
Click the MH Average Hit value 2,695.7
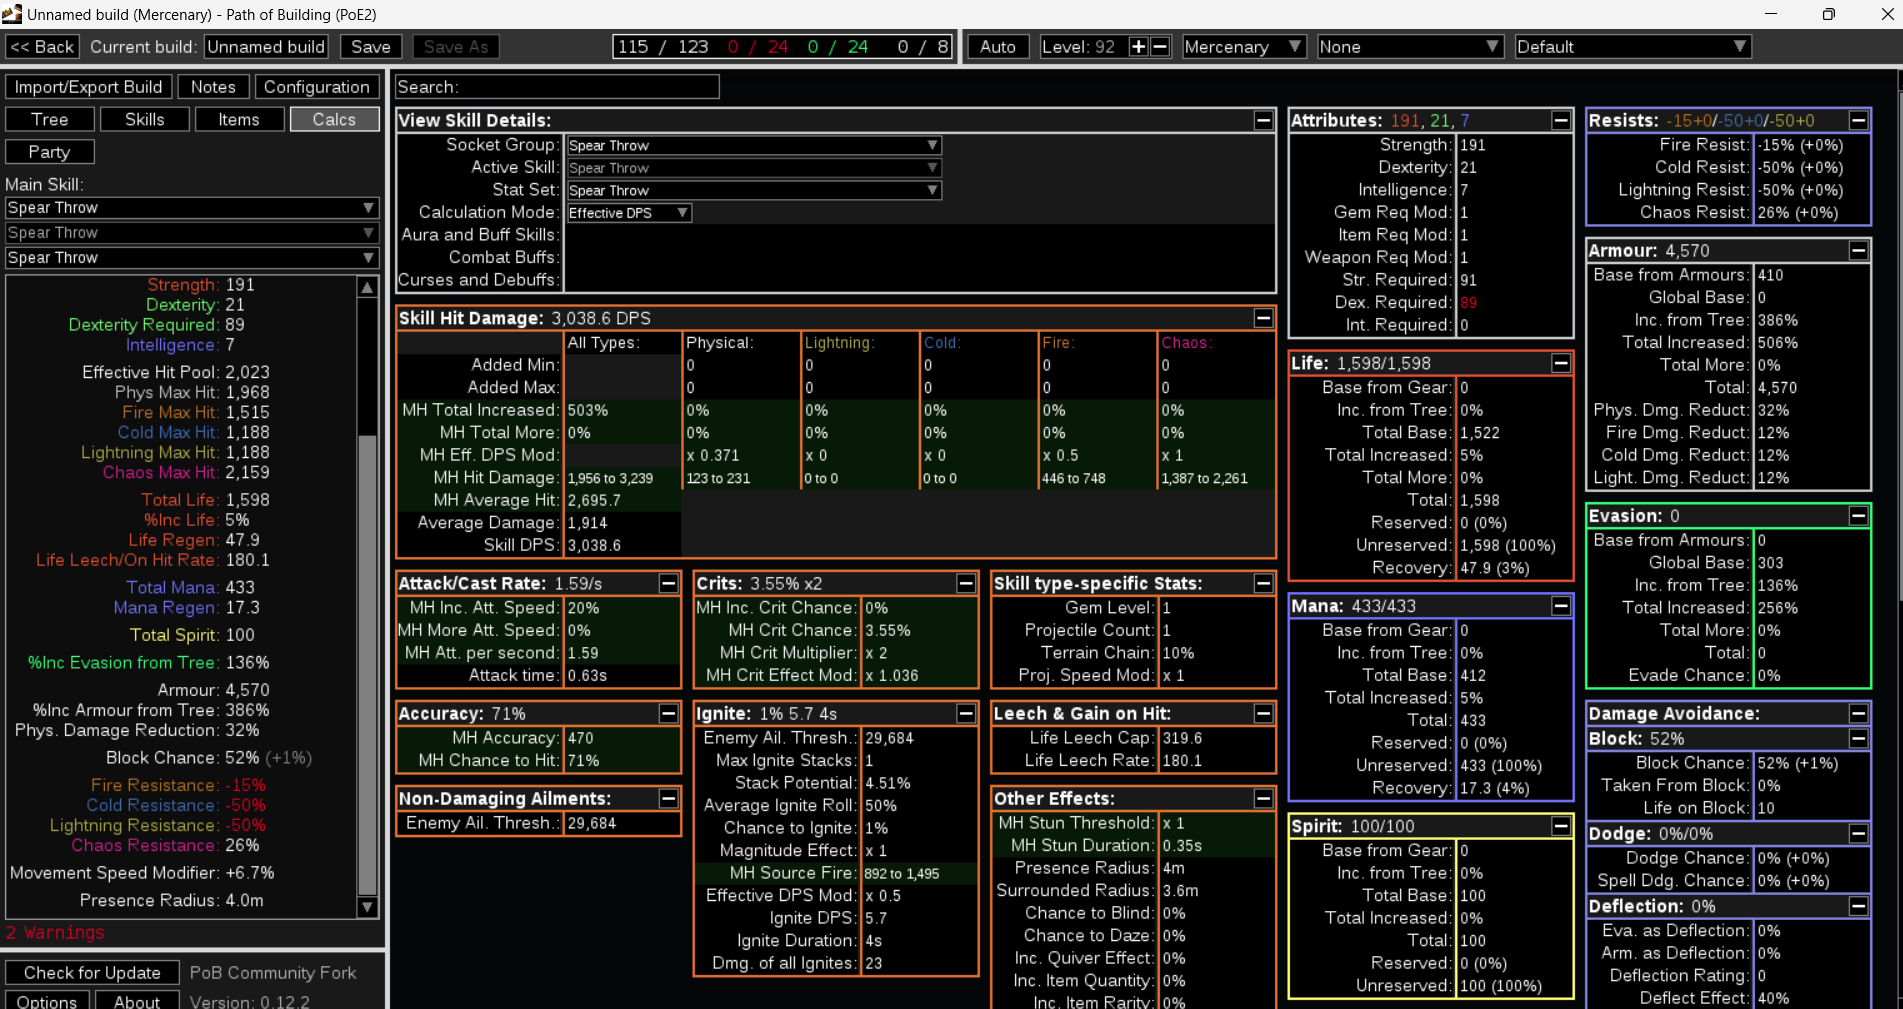[594, 501]
